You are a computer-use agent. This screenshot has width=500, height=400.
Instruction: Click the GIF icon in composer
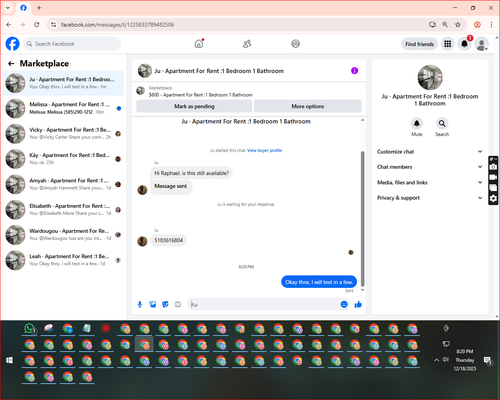178,304
